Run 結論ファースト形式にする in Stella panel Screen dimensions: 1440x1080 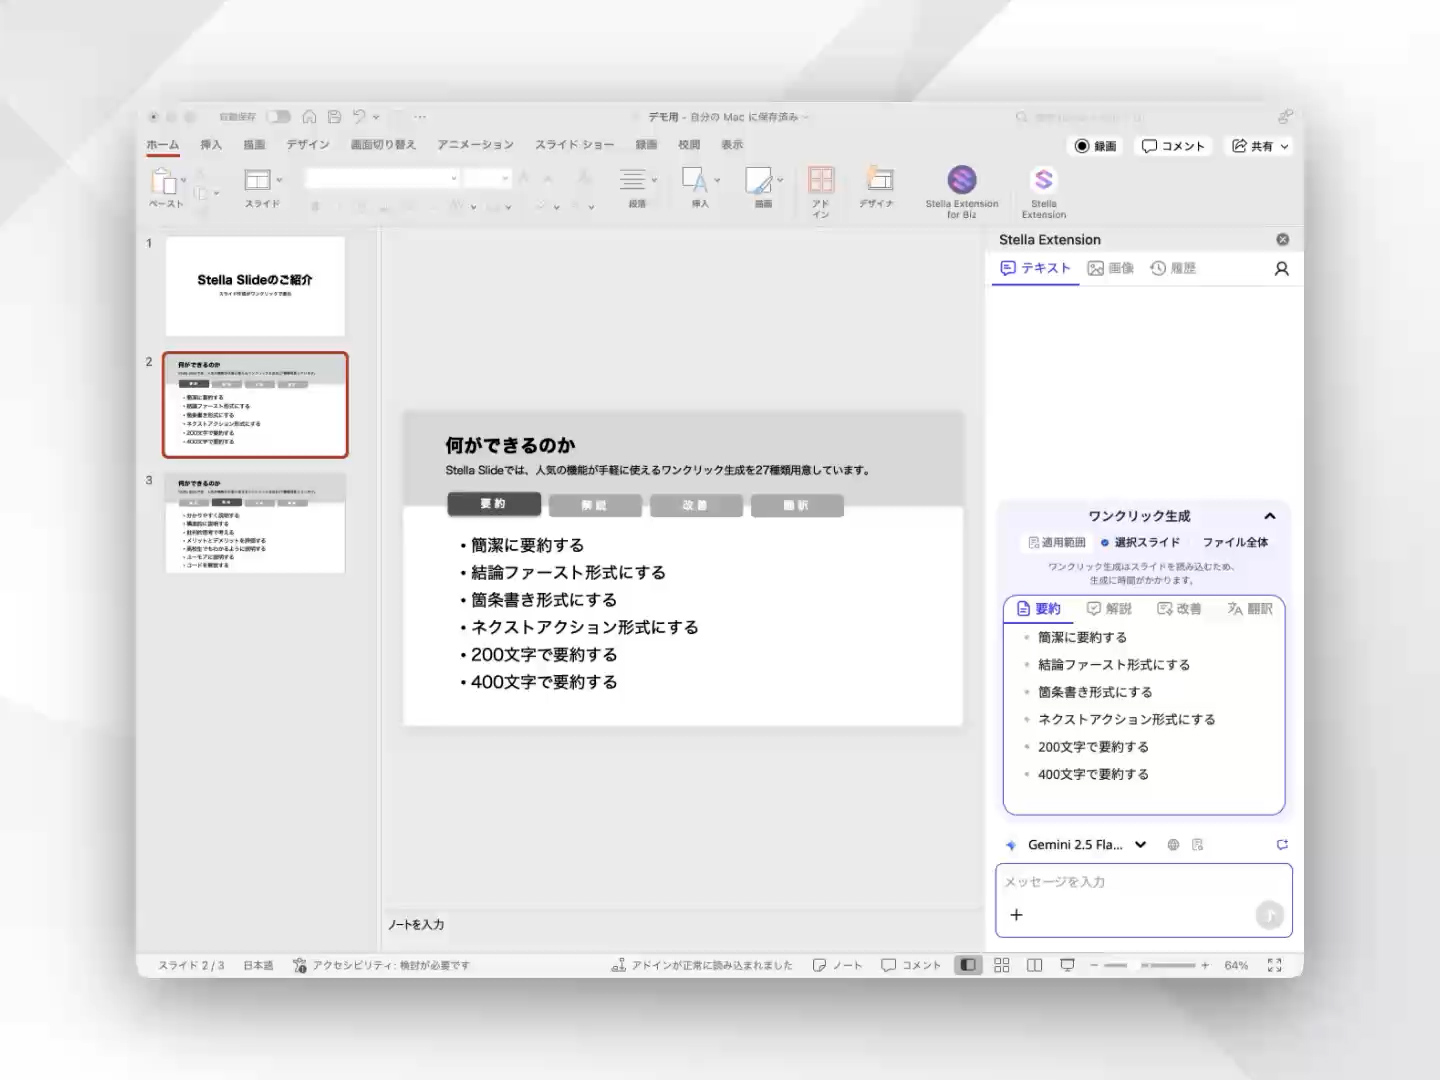pyautogui.click(x=1114, y=665)
